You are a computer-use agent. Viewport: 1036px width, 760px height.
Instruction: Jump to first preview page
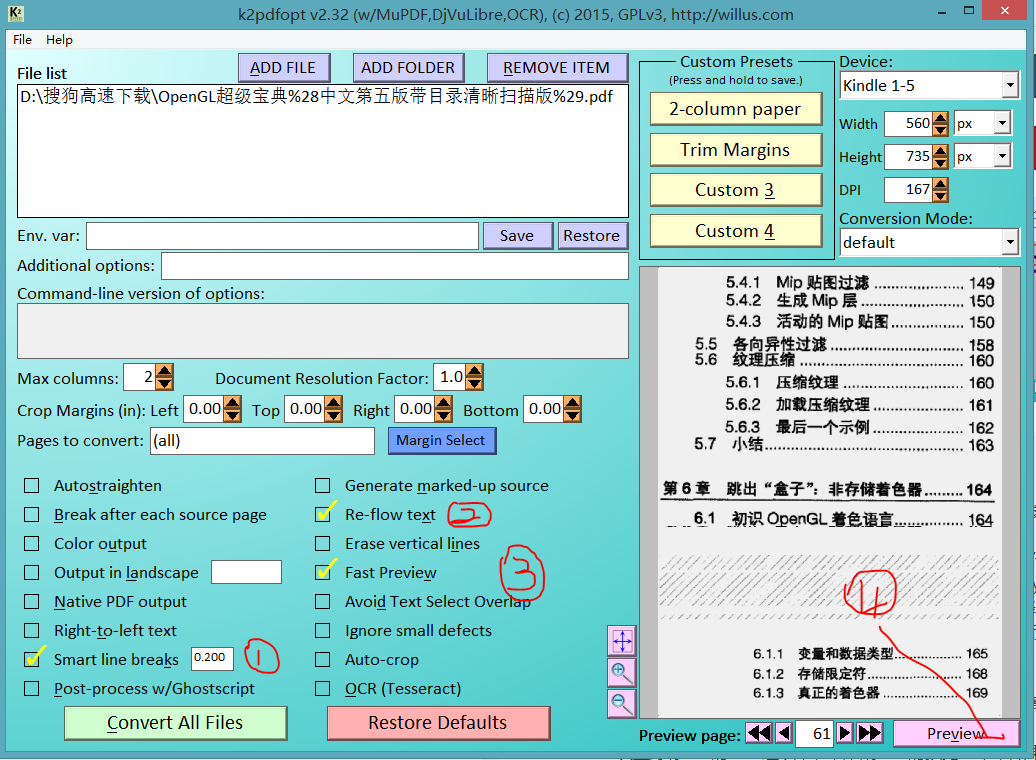(759, 734)
